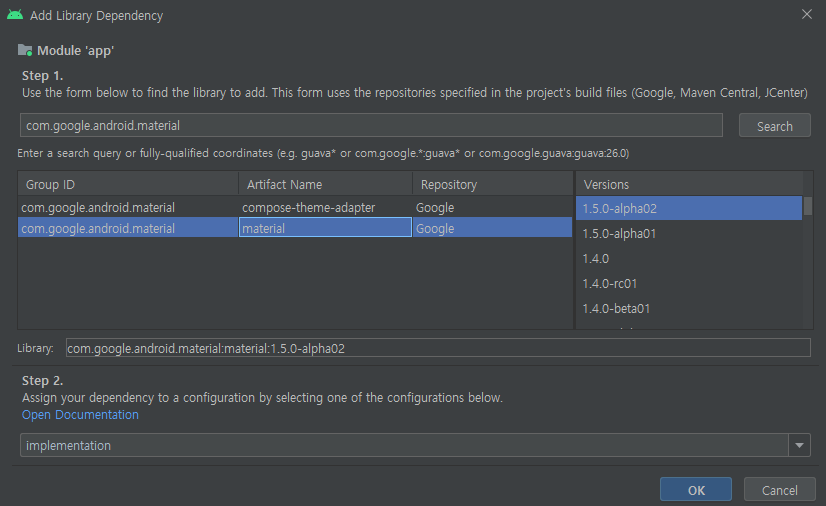Screen dimensions: 826x506
Task: Choose version 1.4.0
Action: (689, 259)
